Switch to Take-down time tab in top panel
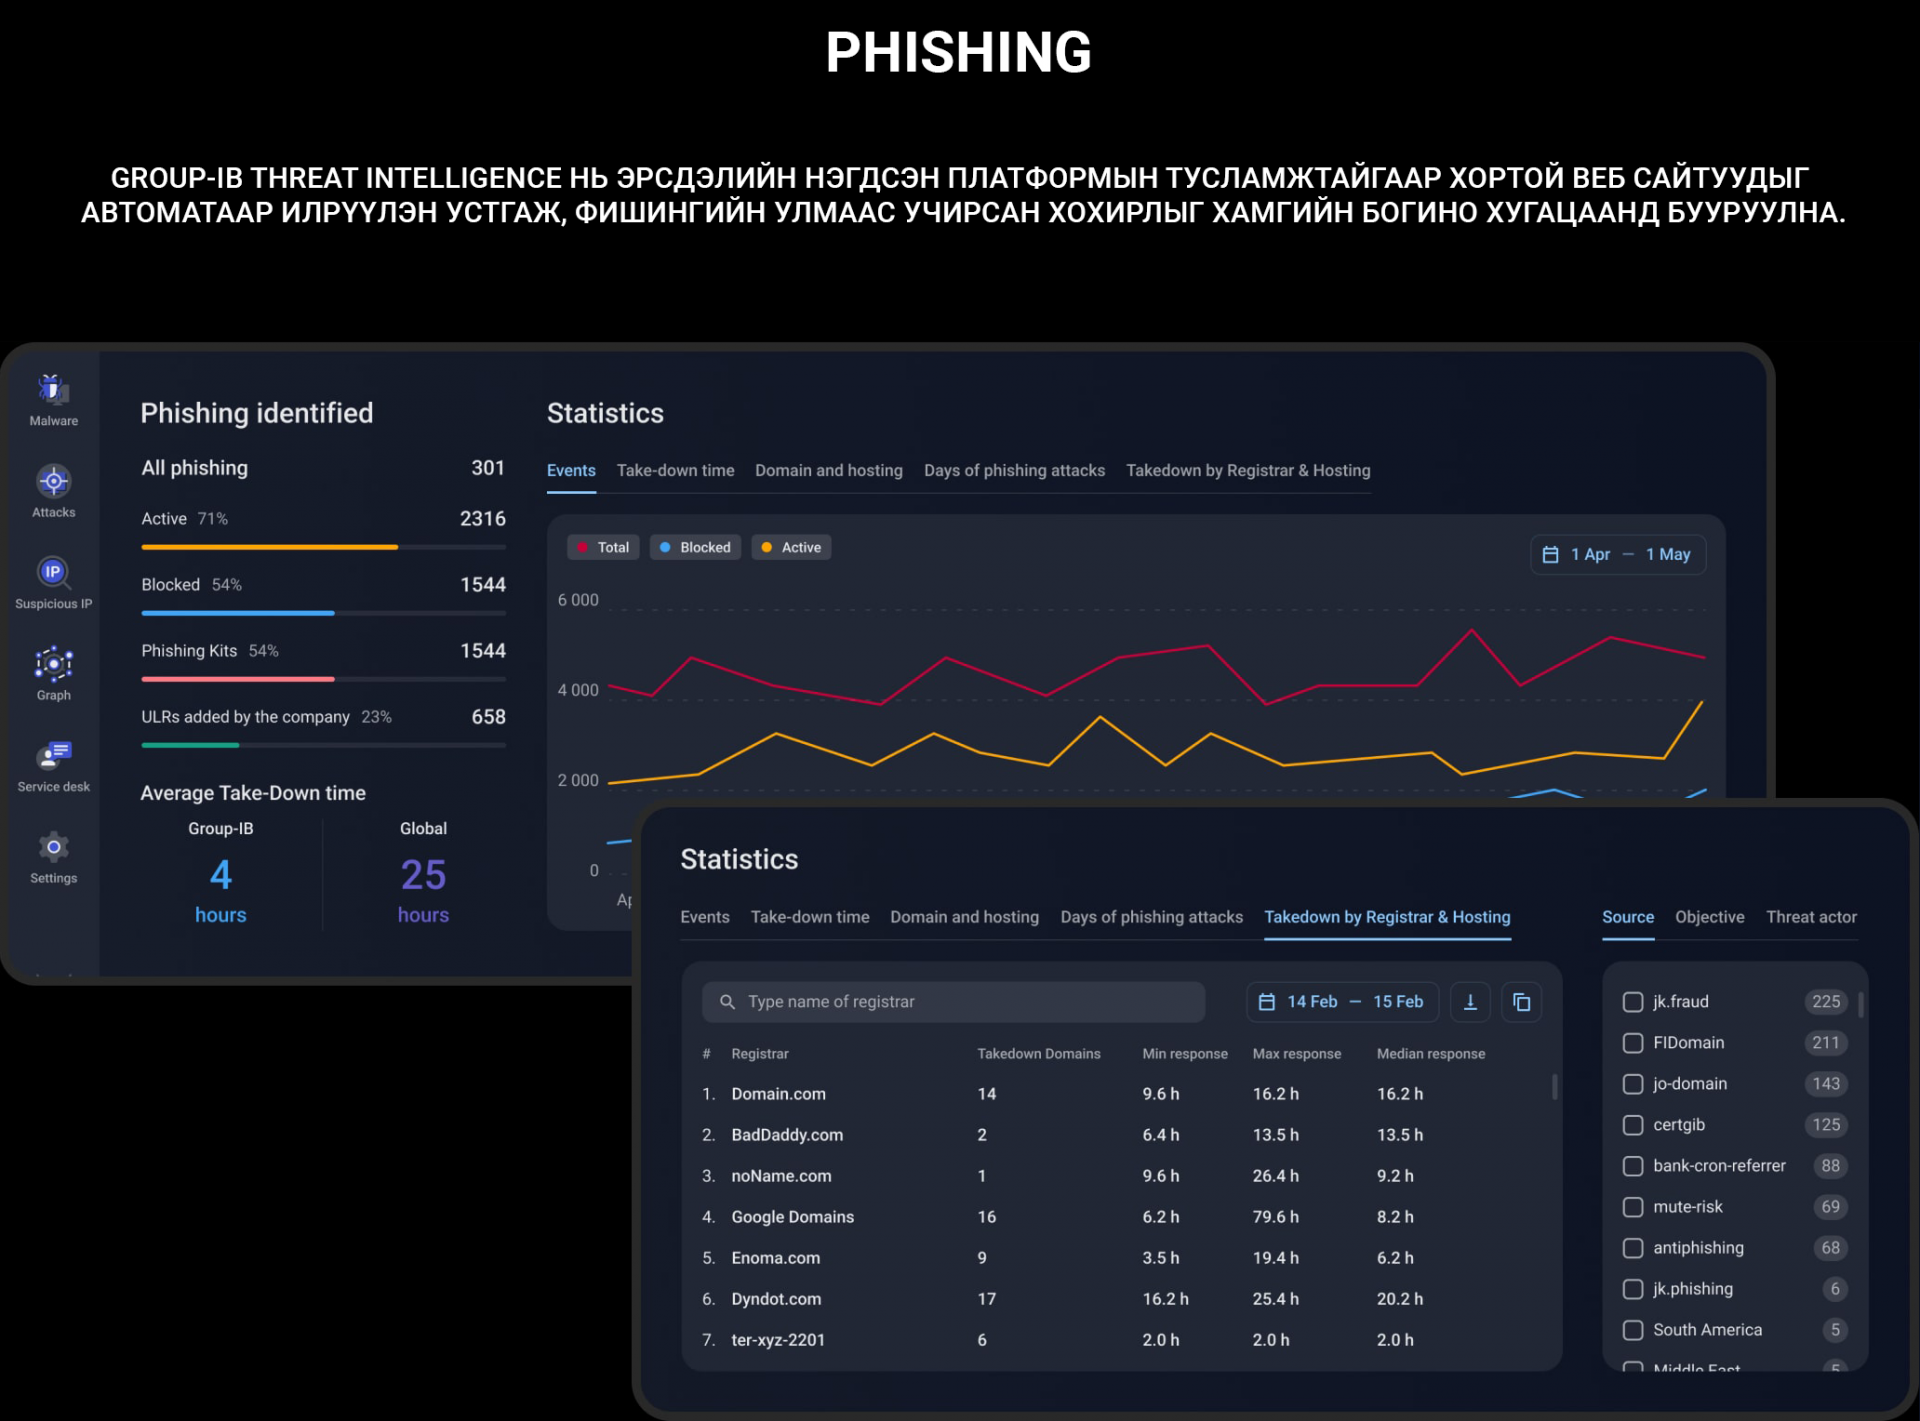 click(675, 470)
